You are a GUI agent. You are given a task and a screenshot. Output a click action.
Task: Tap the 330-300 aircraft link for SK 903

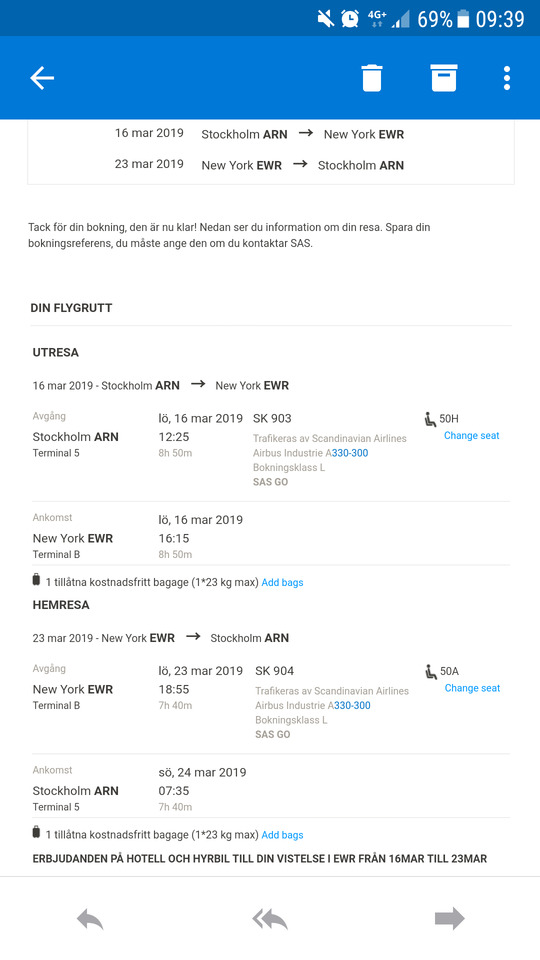point(350,453)
